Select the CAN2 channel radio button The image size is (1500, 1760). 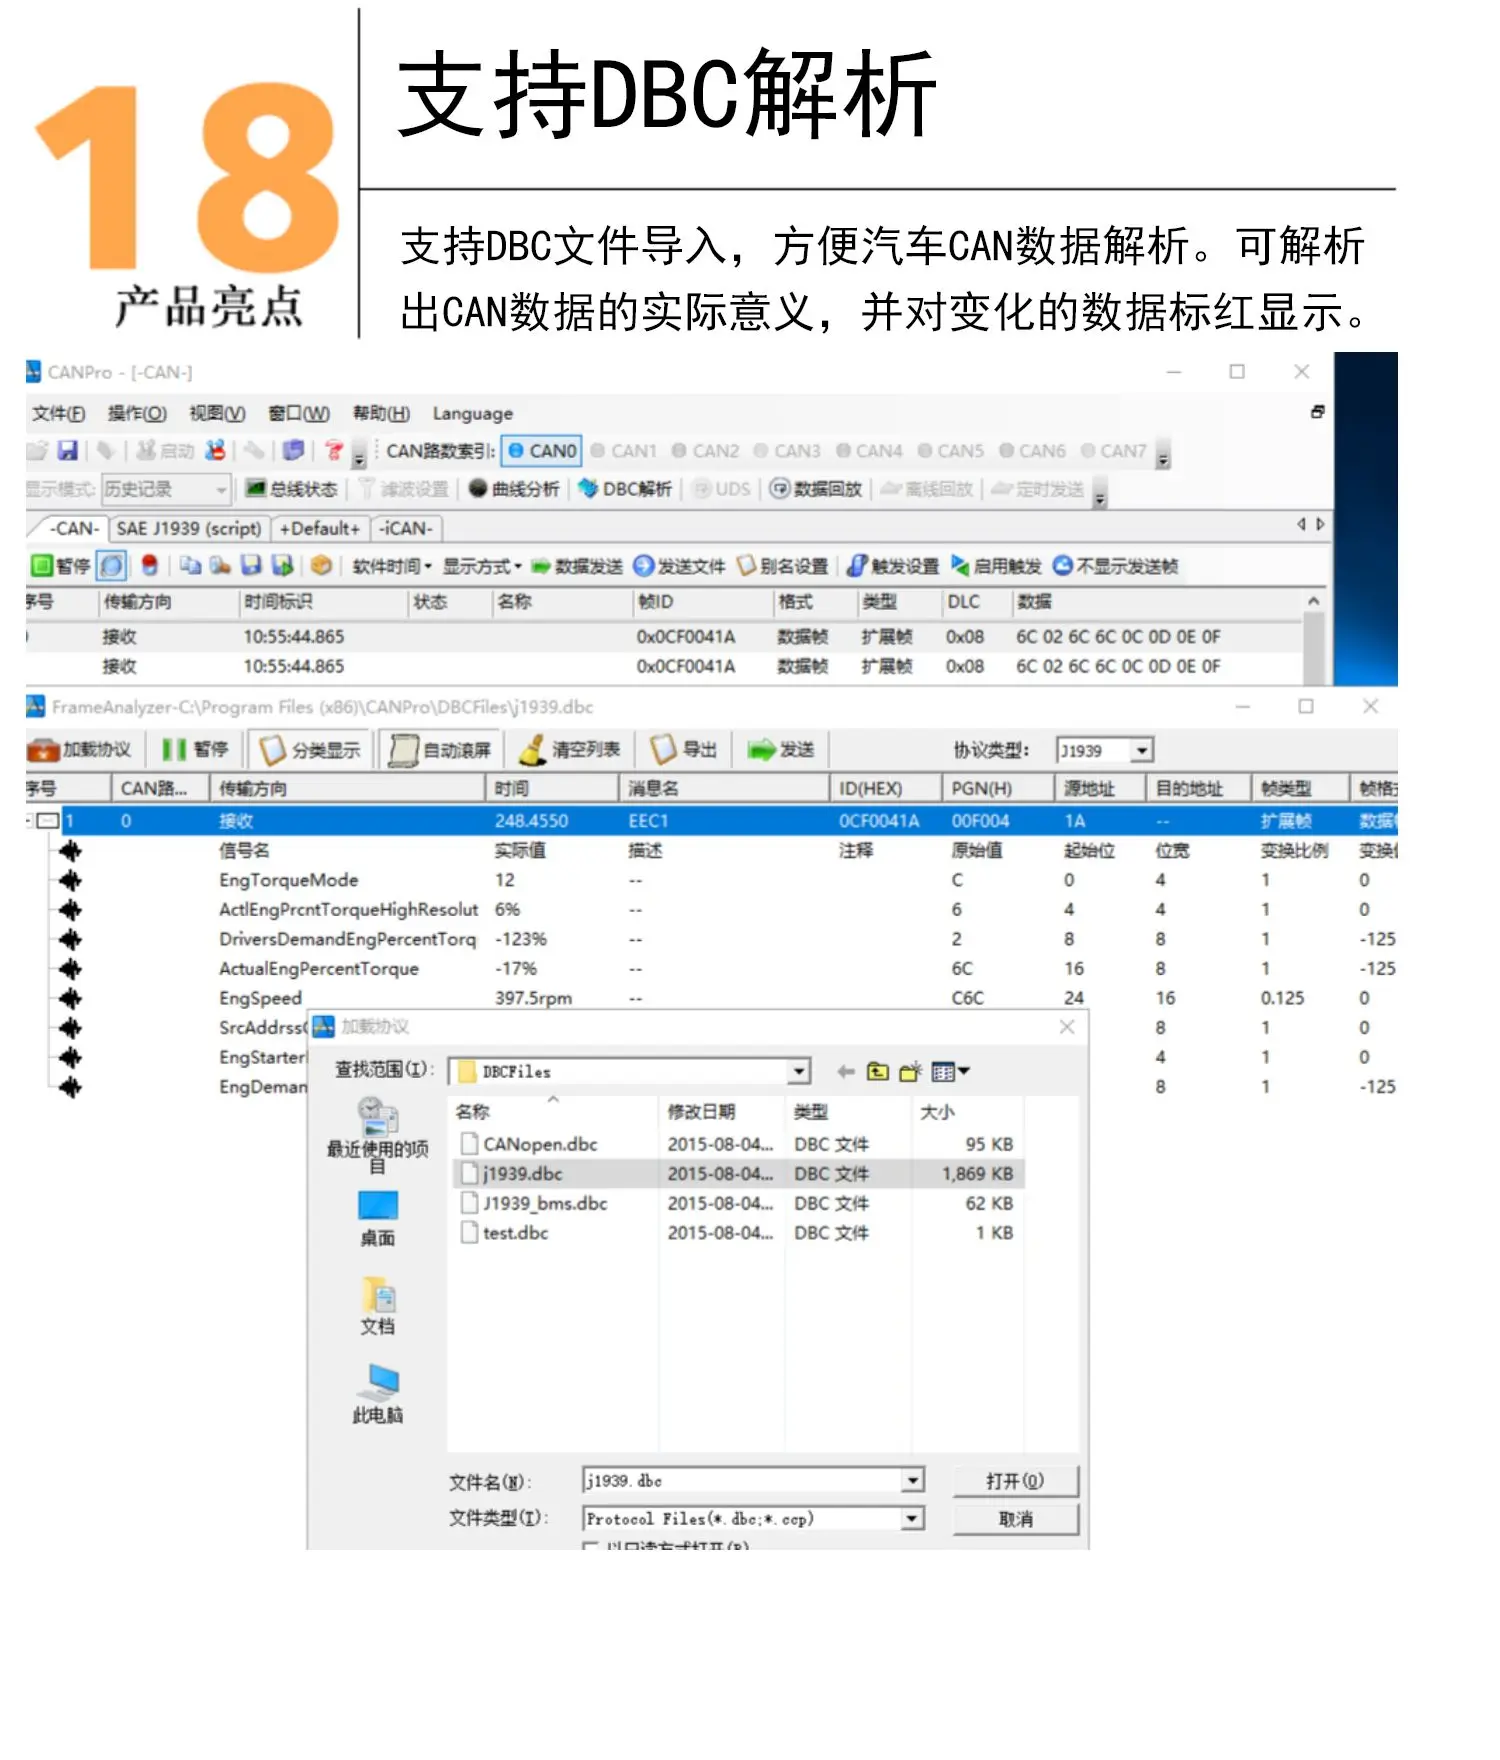705,451
